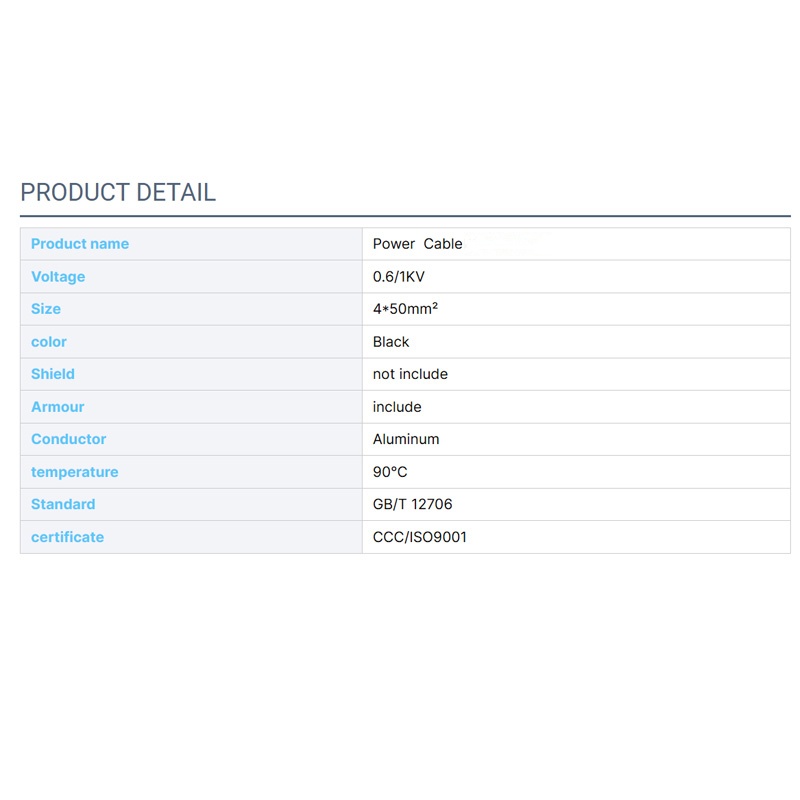The height and width of the screenshot is (800, 800).
Task: Click the 'include' armour value
Action: pyautogui.click(x=397, y=407)
